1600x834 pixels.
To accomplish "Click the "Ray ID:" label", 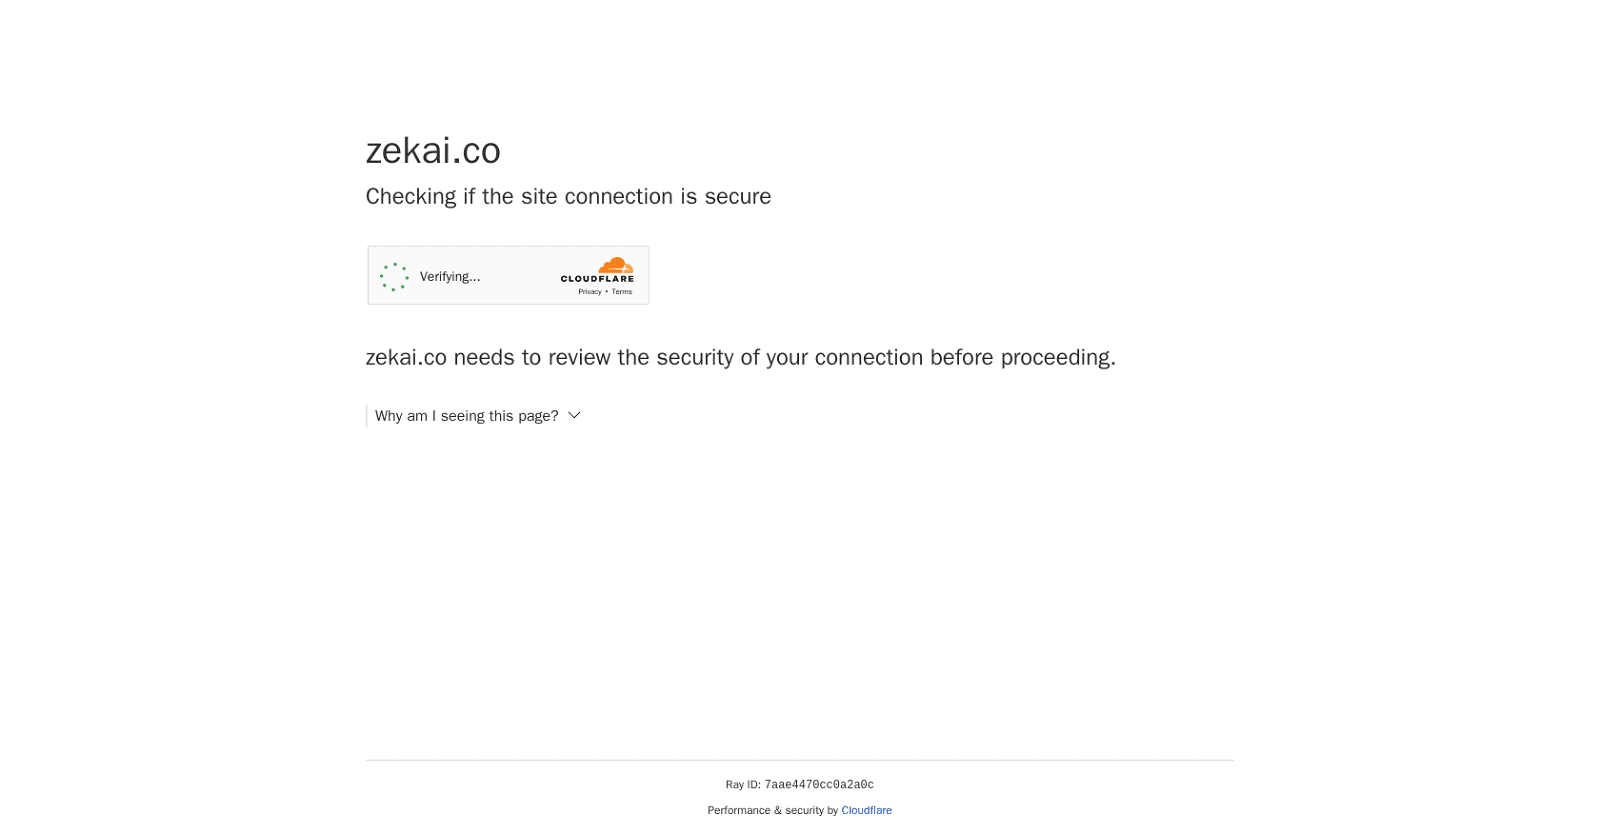I will [x=743, y=785].
